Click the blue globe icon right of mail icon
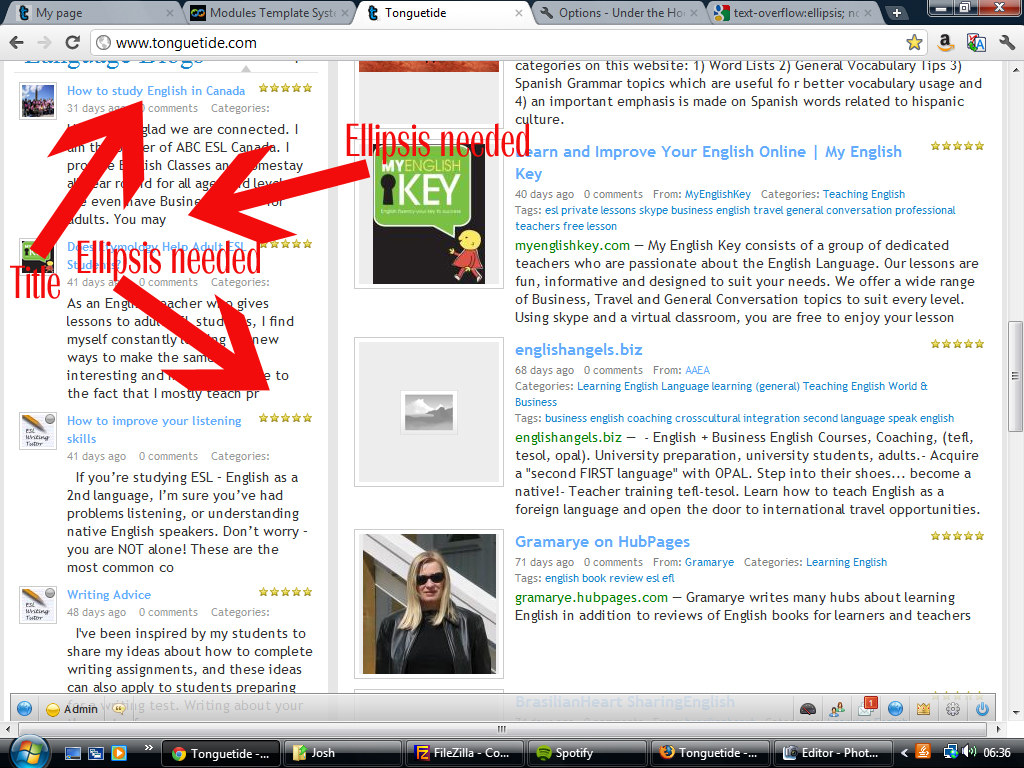1024x768 pixels. pos(895,709)
